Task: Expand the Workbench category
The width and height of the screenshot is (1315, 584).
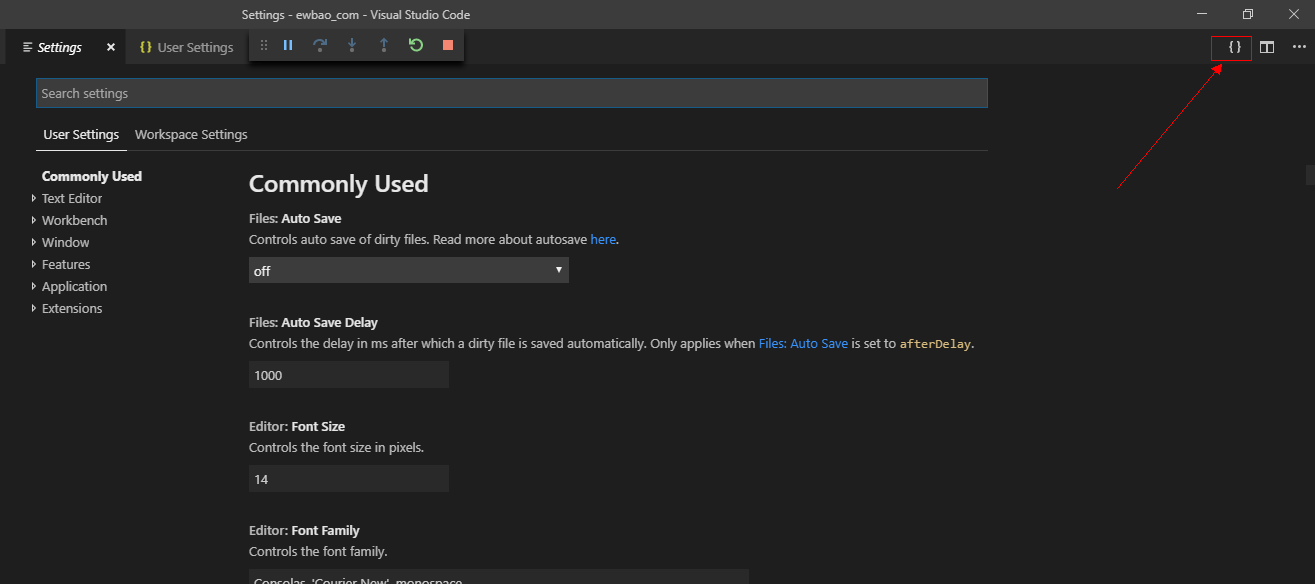Action: (74, 220)
